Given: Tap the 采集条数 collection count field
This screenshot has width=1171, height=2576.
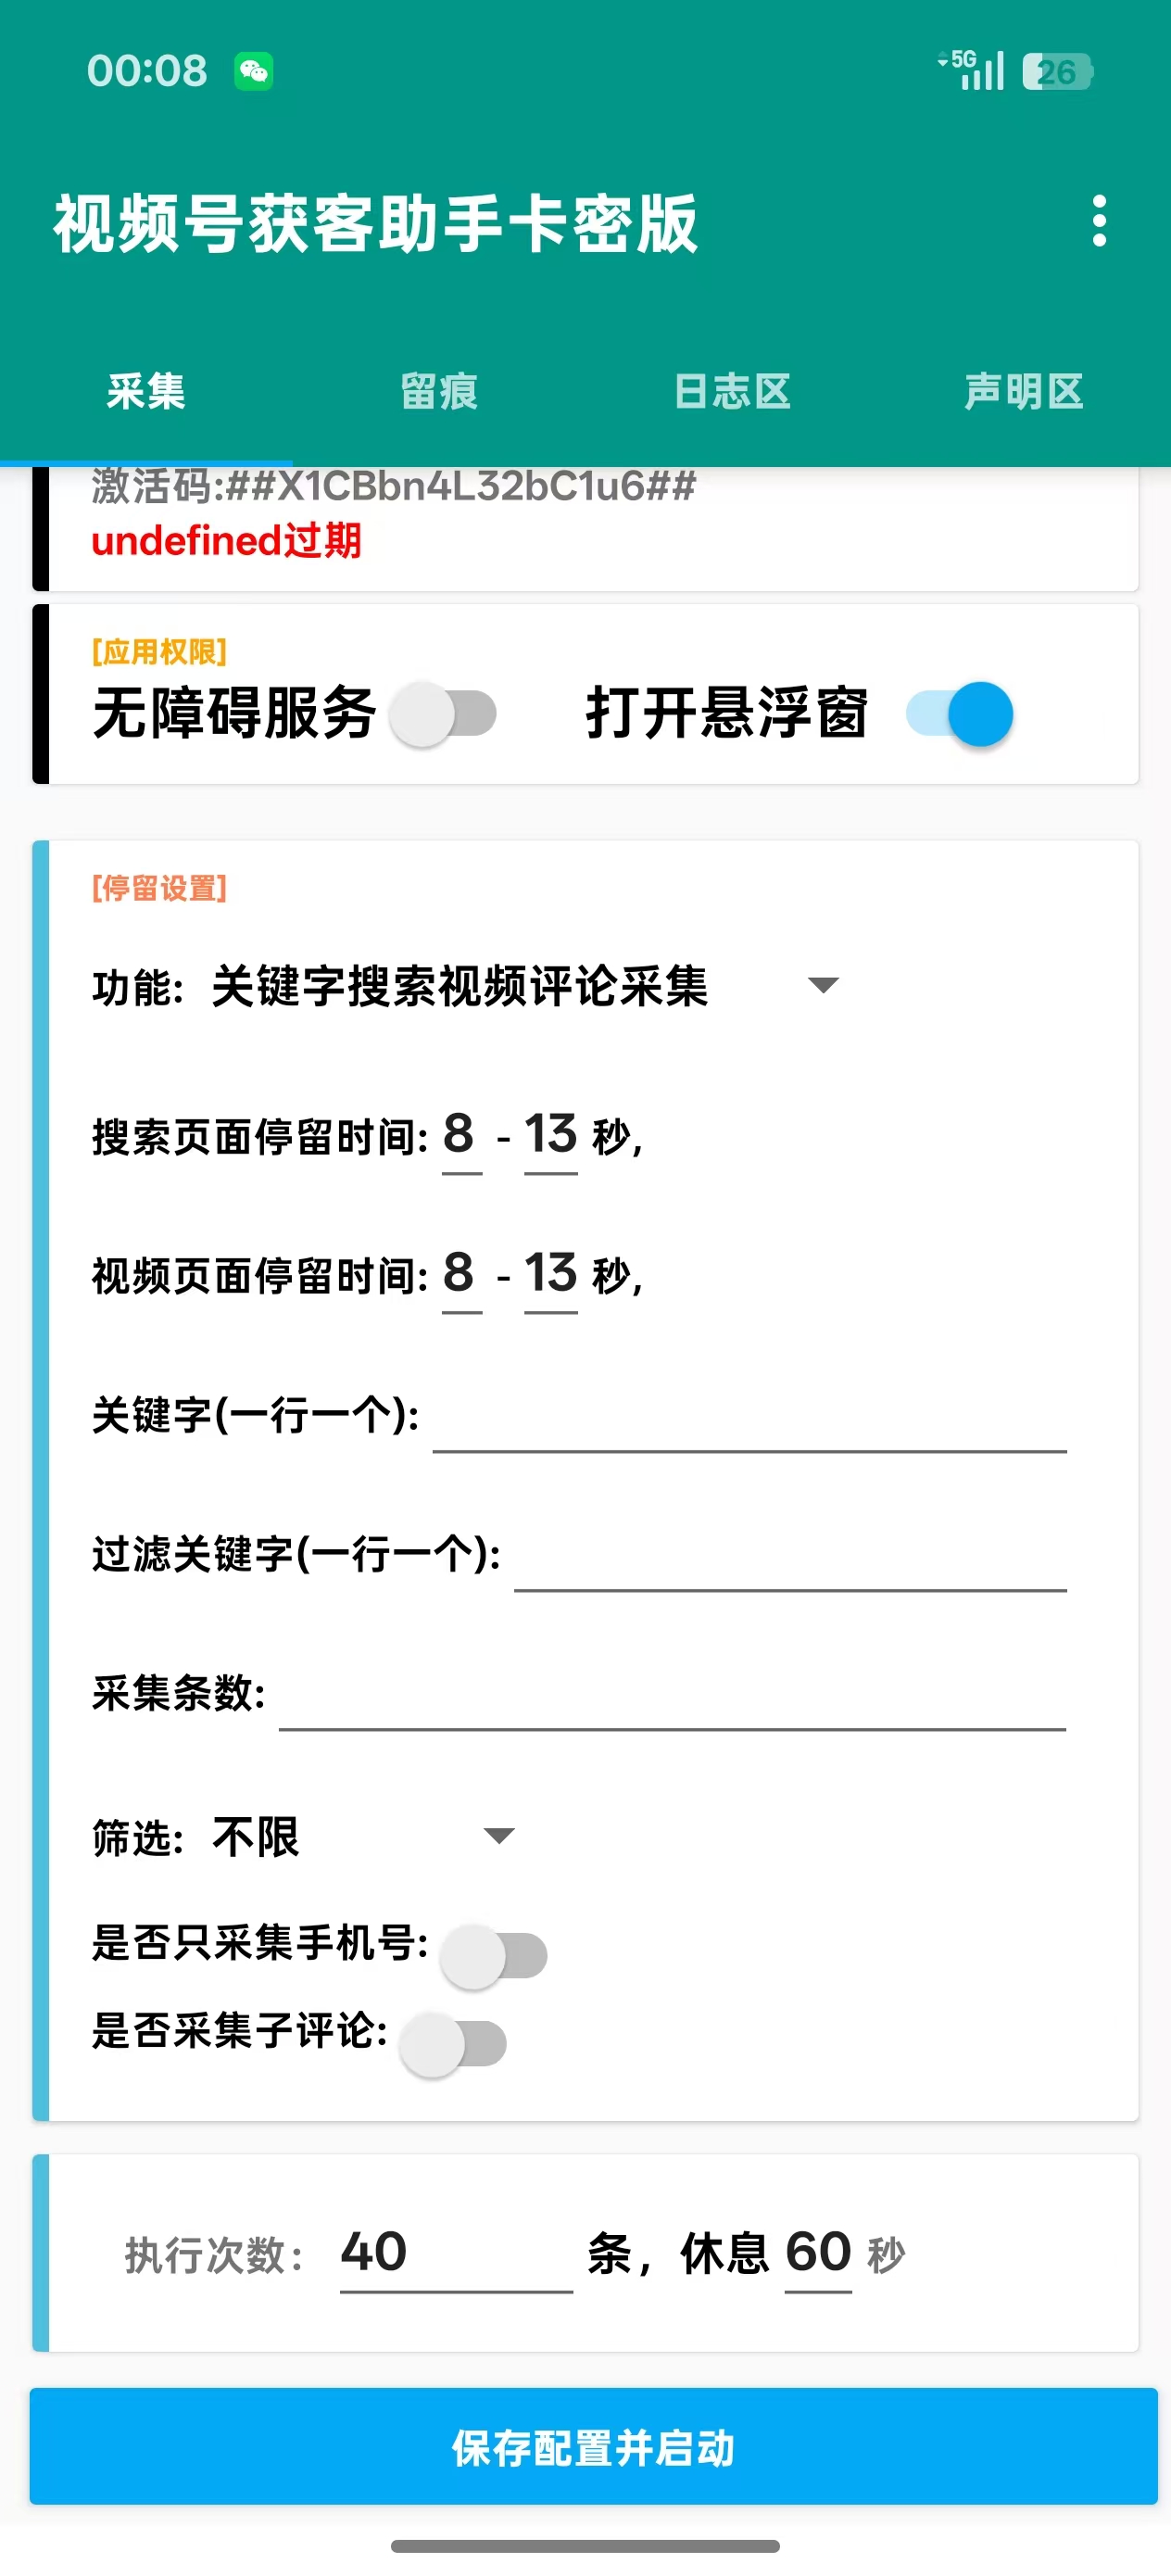Looking at the screenshot, I should (672, 1696).
